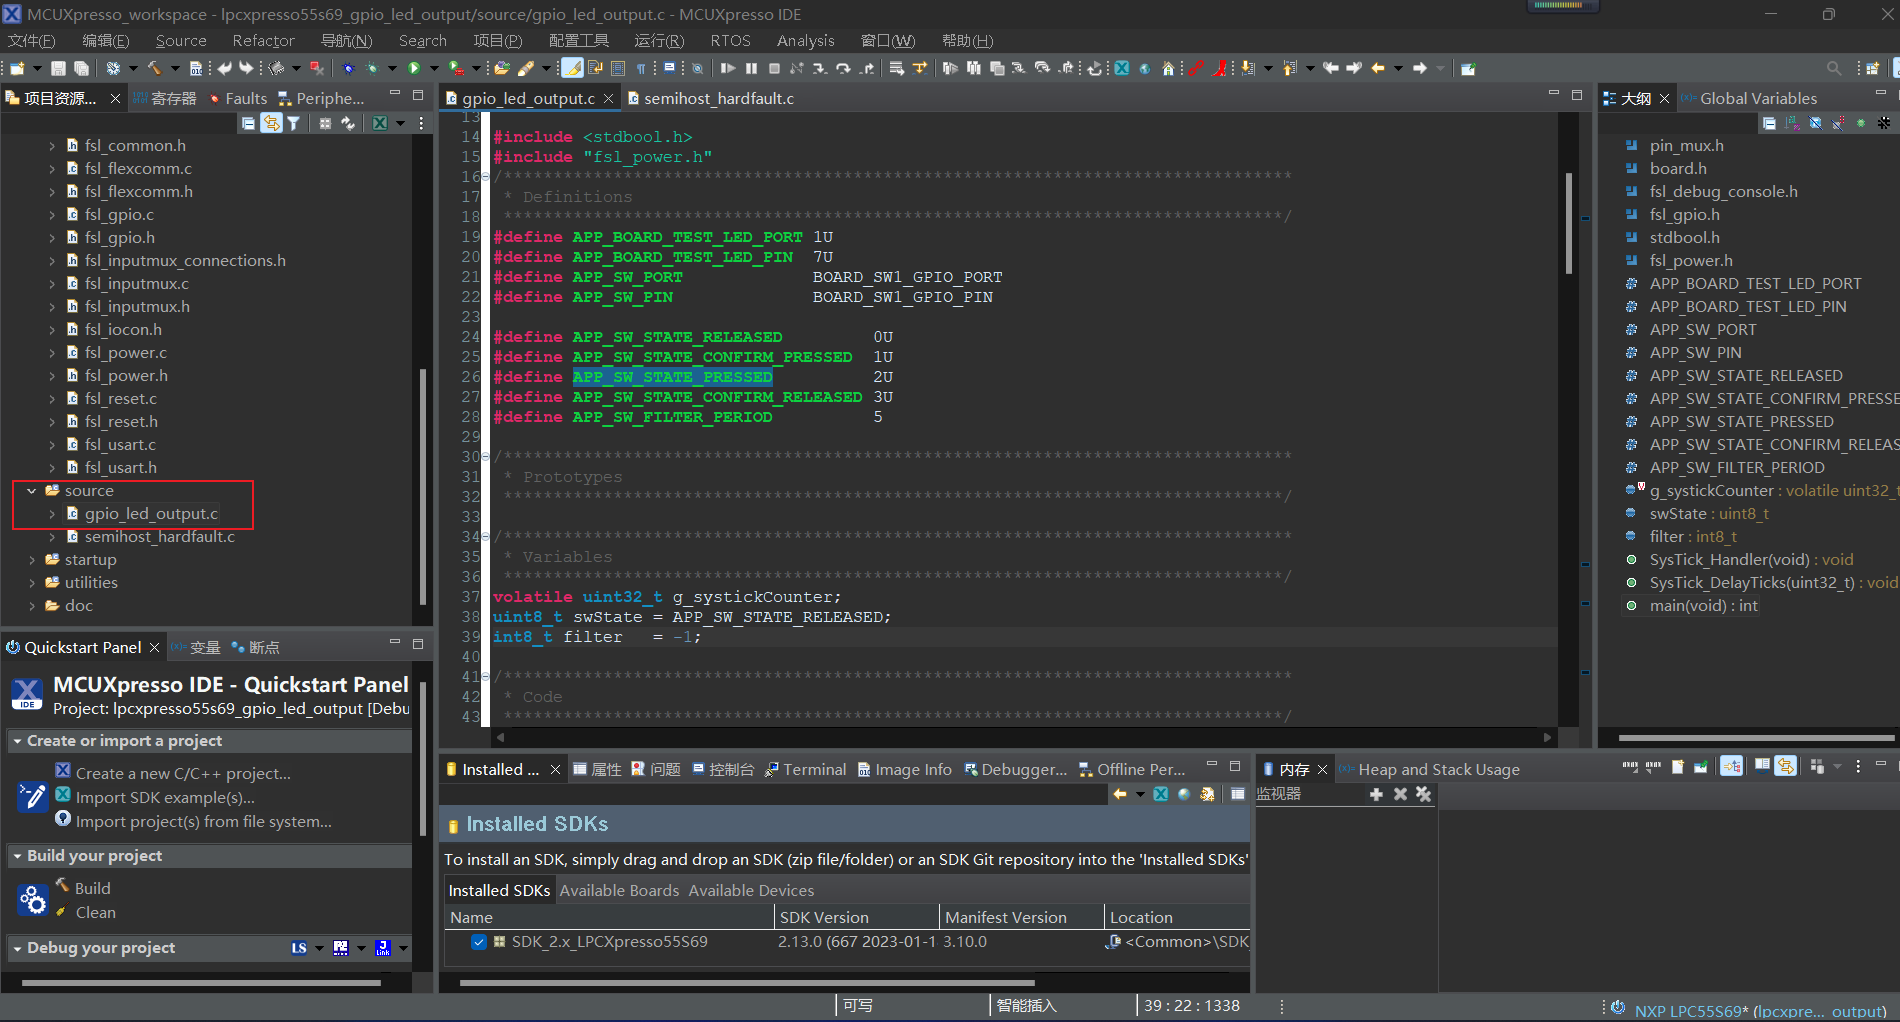
Task: Click Clean in Quickstart Panel
Action: pos(95,912)
